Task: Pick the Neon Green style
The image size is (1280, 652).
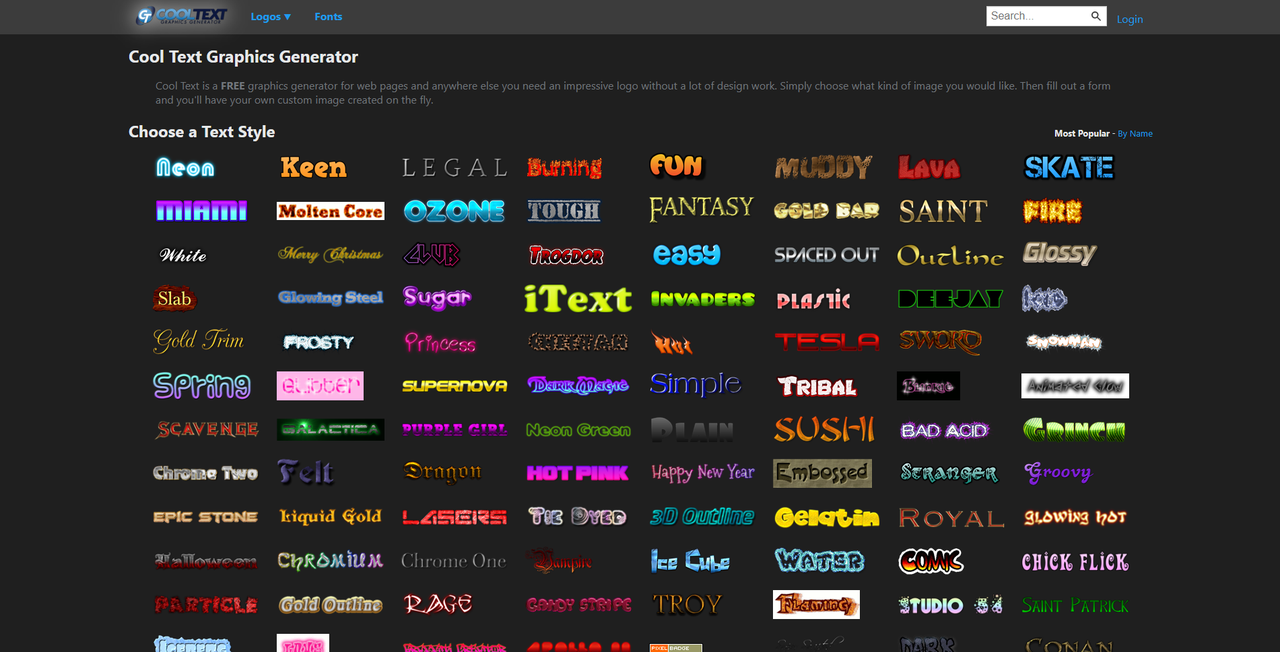Action: pyautogui.click(x=578, y=430)
